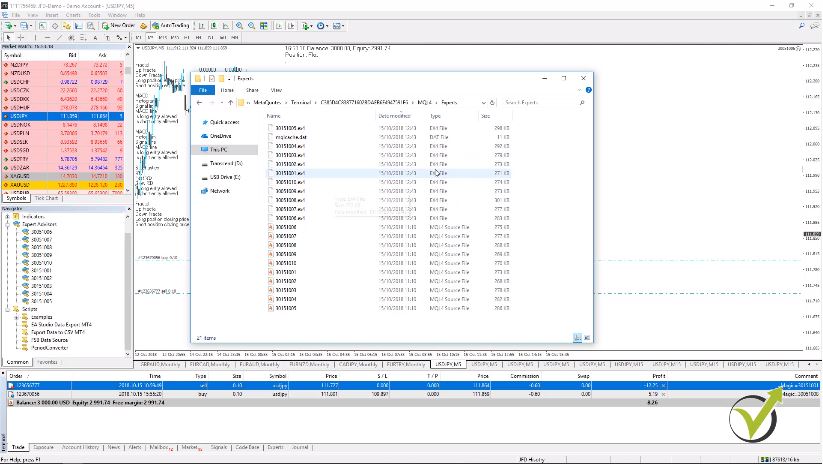Click the line chart type icon

226,25
